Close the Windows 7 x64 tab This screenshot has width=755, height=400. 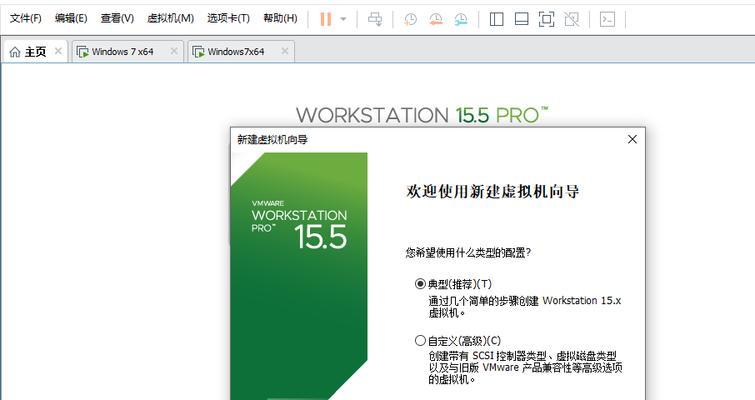(174, 51)
